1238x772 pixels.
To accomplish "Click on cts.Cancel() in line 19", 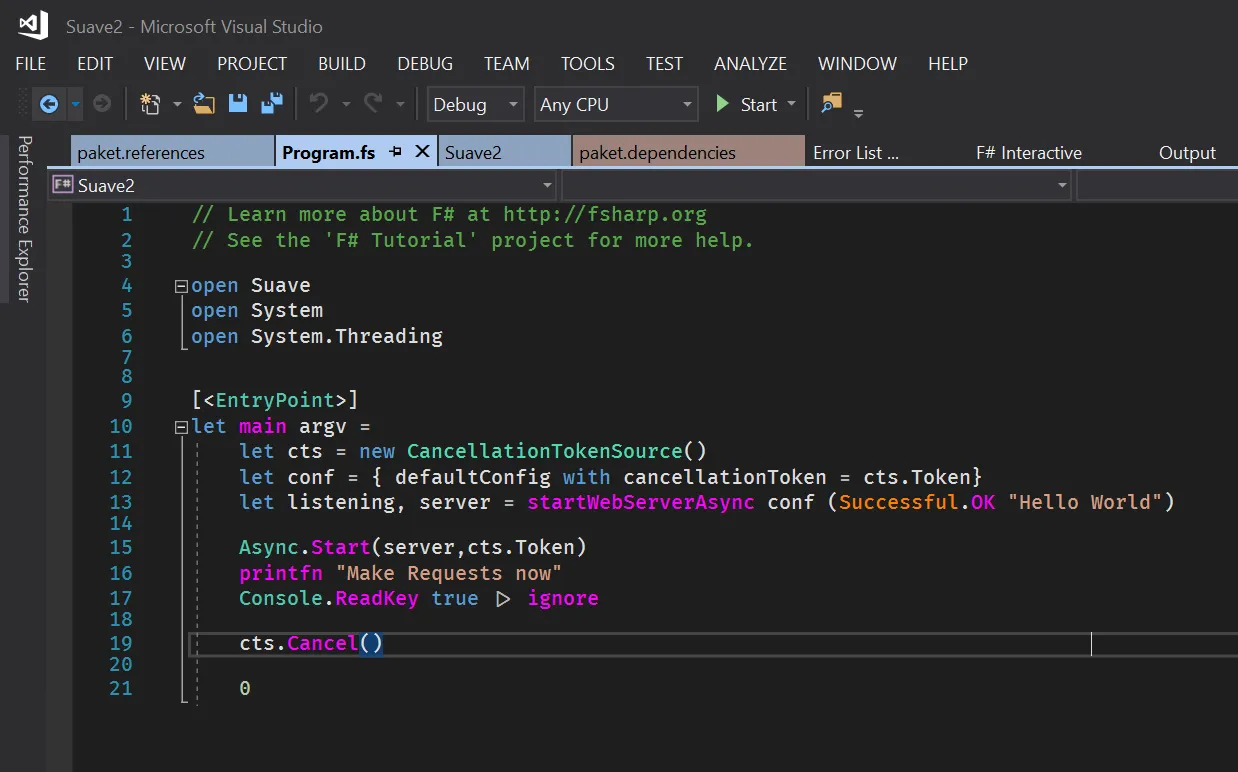I will pyautogui.click(x=311, y=643).
